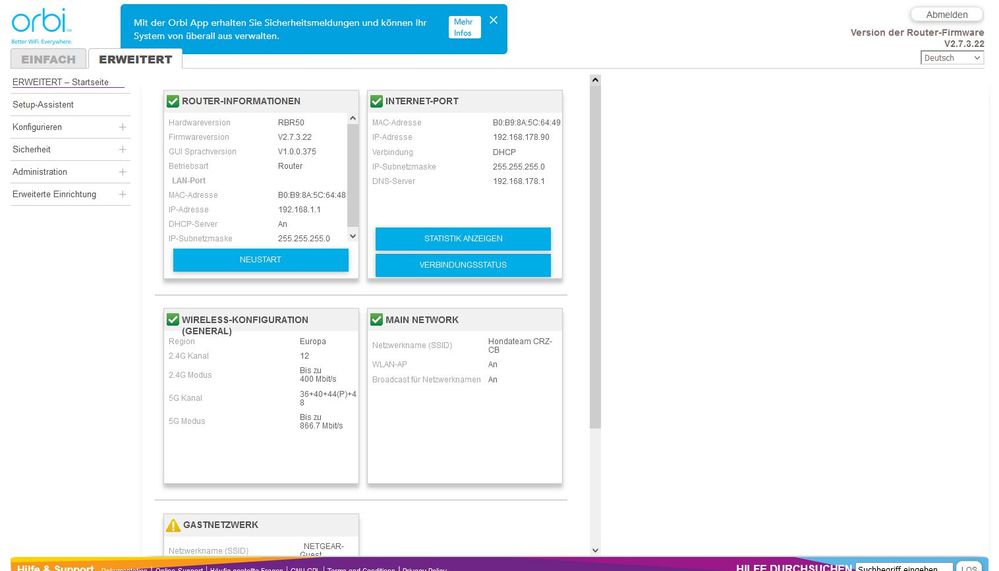This screenshot has height=571, width=999.
Task: Click the Internet-Port green check icon
Action: (377, 101)
